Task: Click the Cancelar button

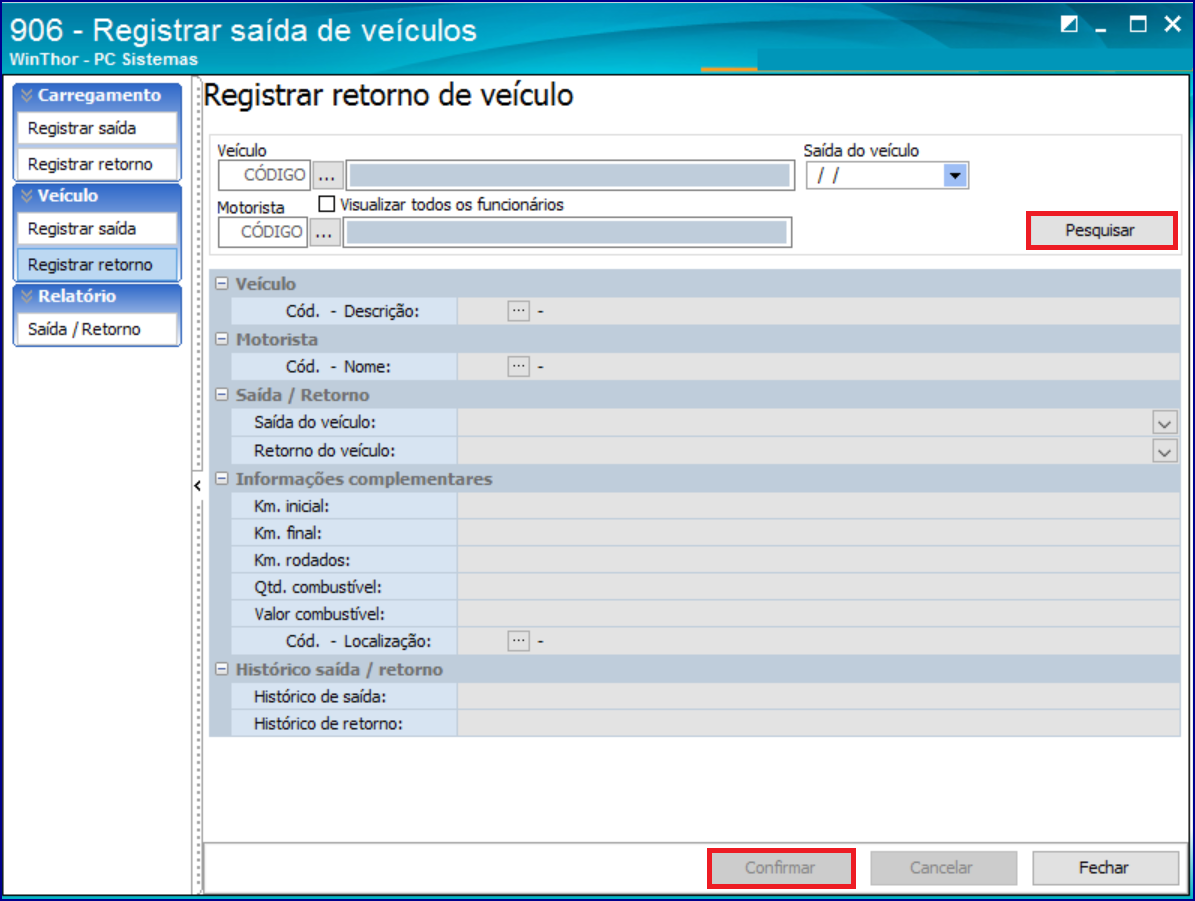Action: point(943,867)
